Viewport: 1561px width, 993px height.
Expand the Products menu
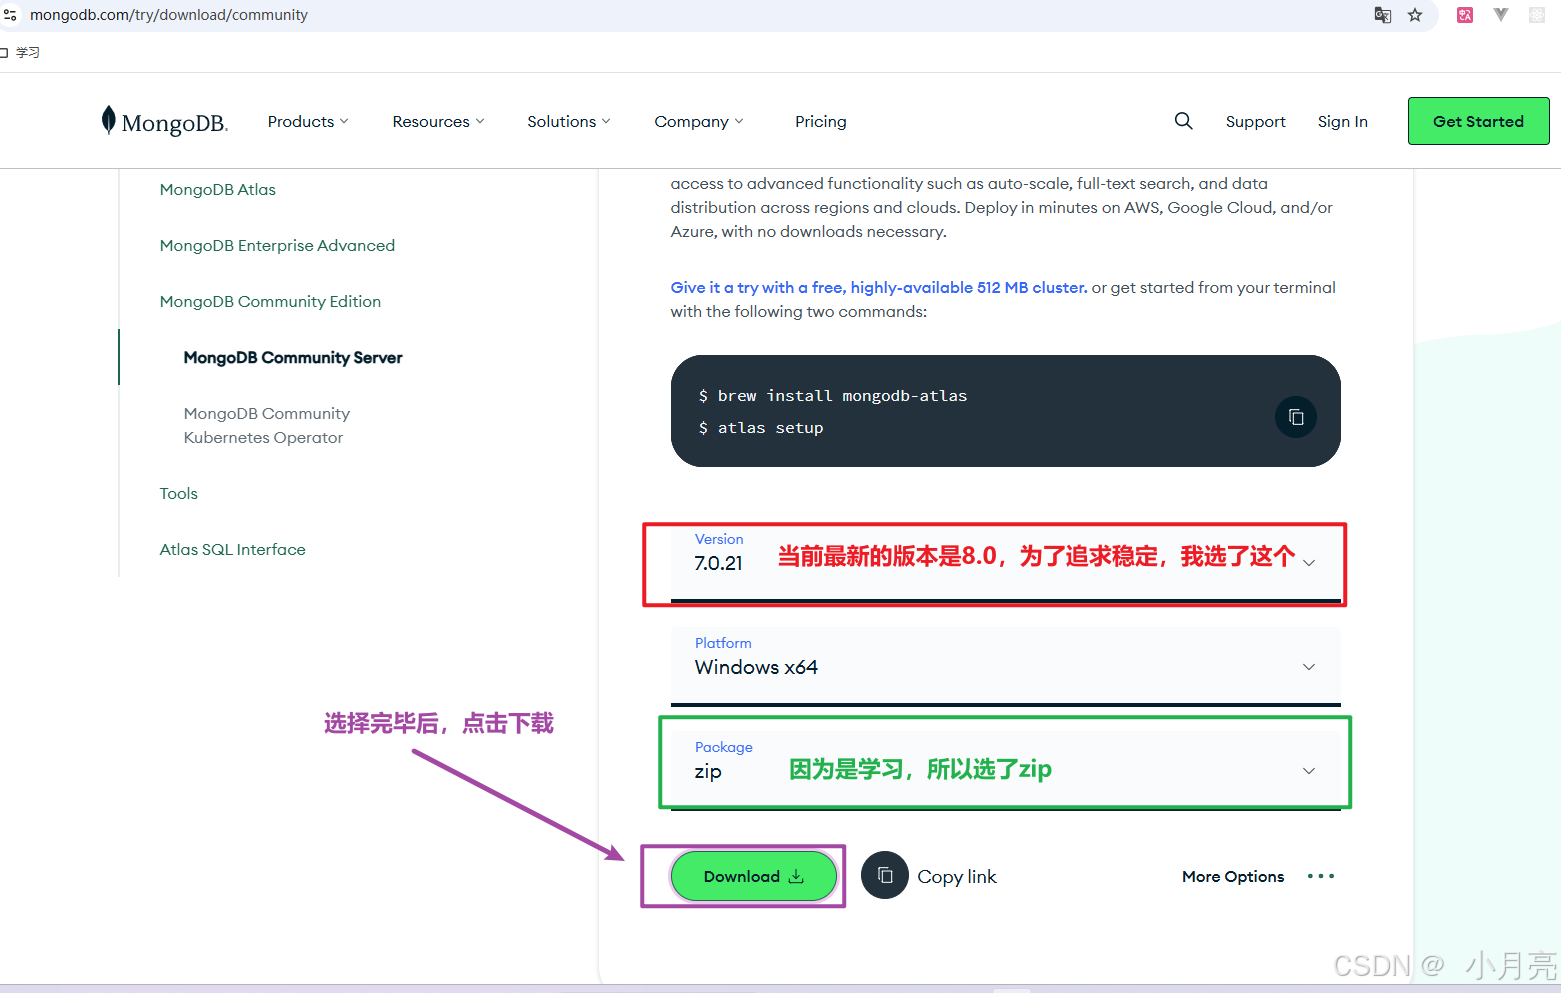click(x=308, y=121)
